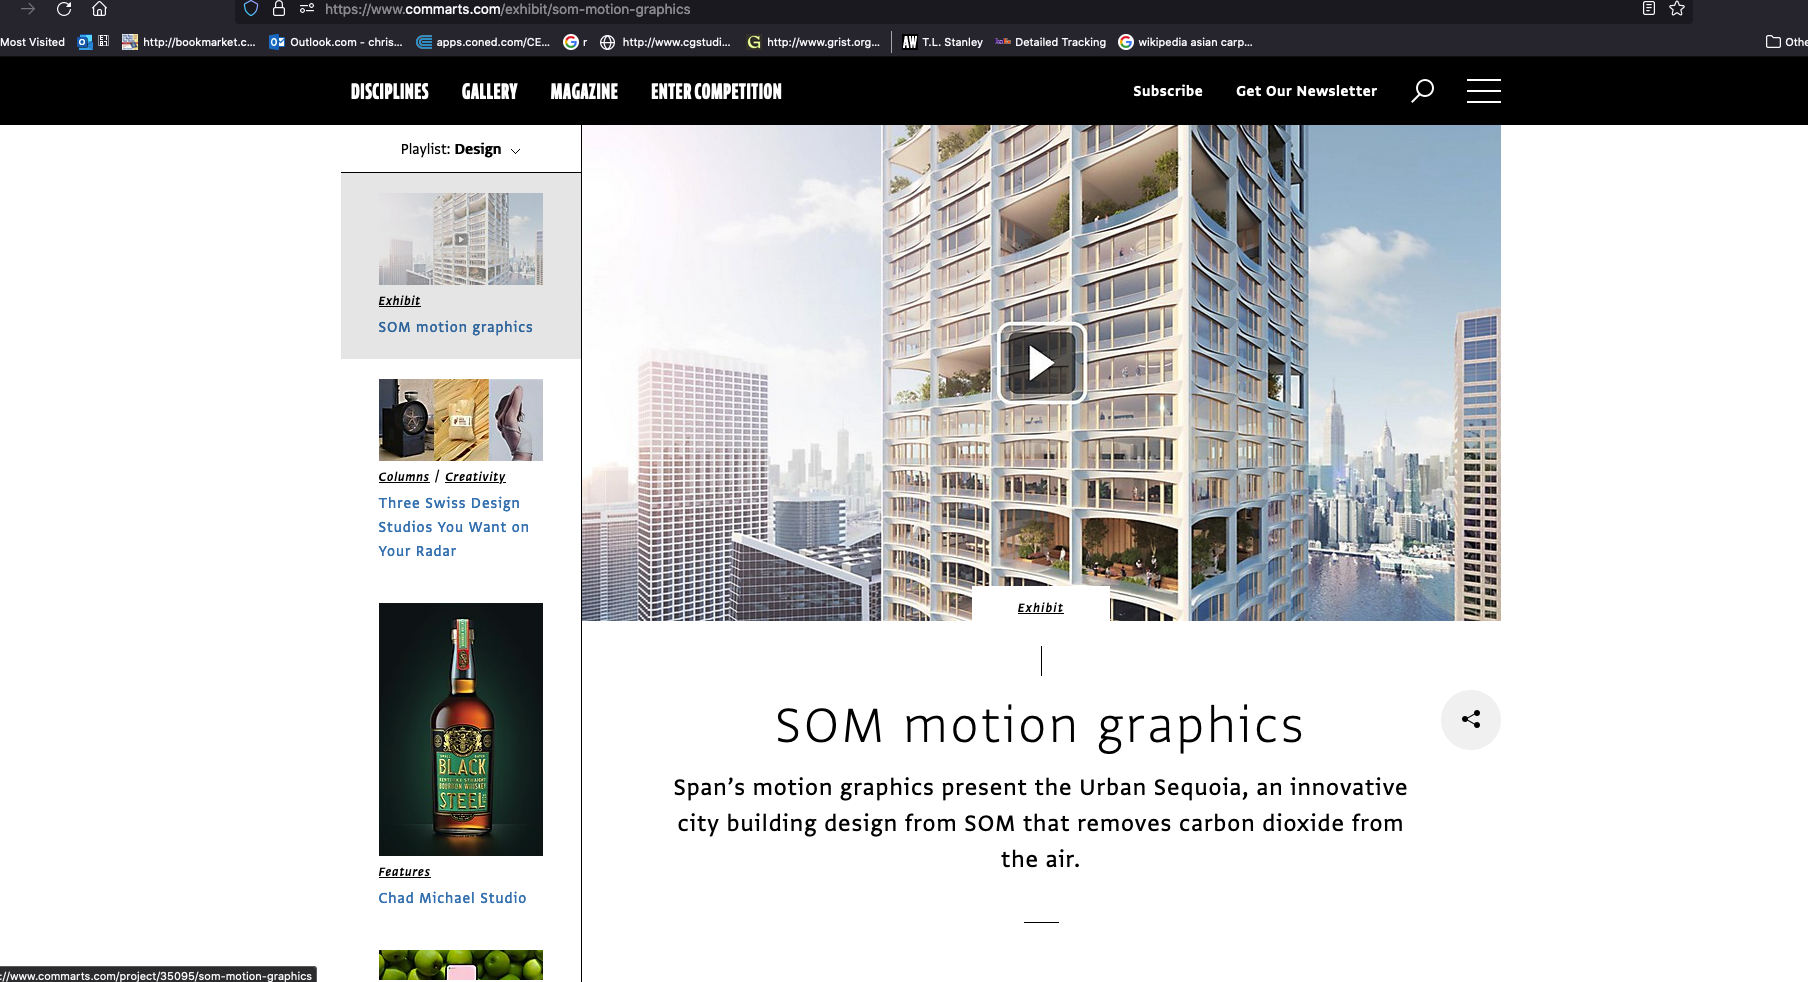1808x982 pixels.
Task: Play the SOM motion graphics video
Action: [x=1041, y=363]
